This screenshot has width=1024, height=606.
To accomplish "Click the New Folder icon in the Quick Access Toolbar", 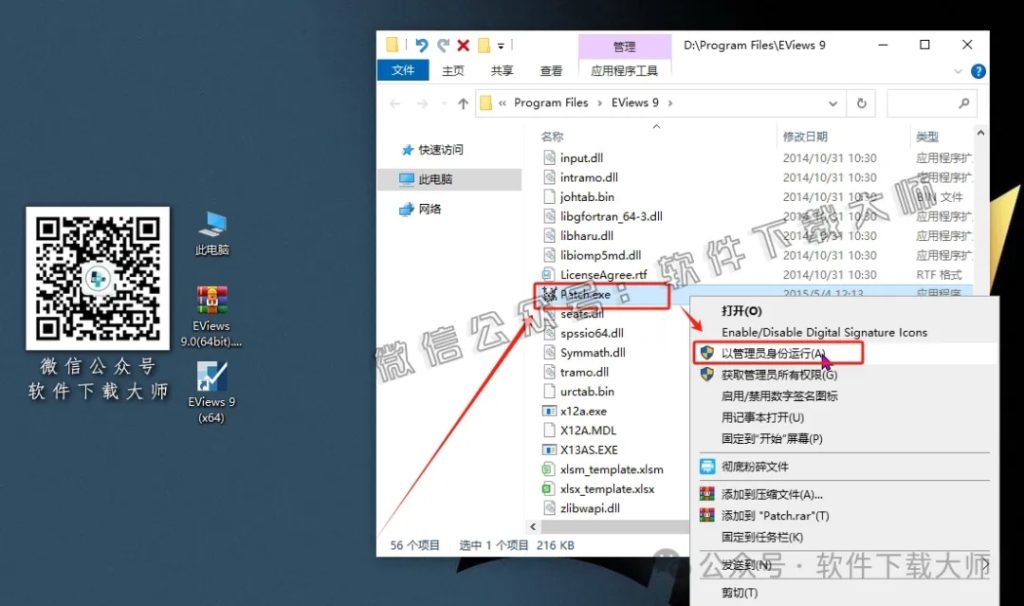I will click(x=484, y=44).
